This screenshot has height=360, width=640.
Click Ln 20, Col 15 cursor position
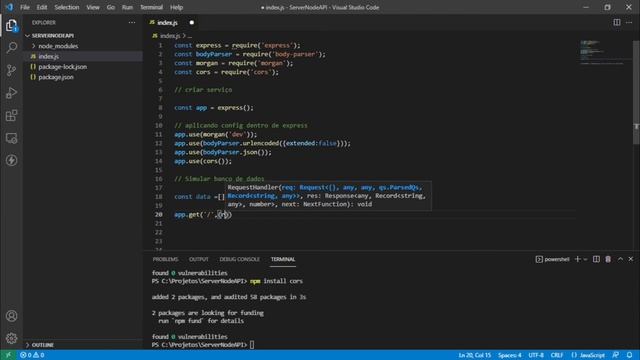[x=474, y=355]
